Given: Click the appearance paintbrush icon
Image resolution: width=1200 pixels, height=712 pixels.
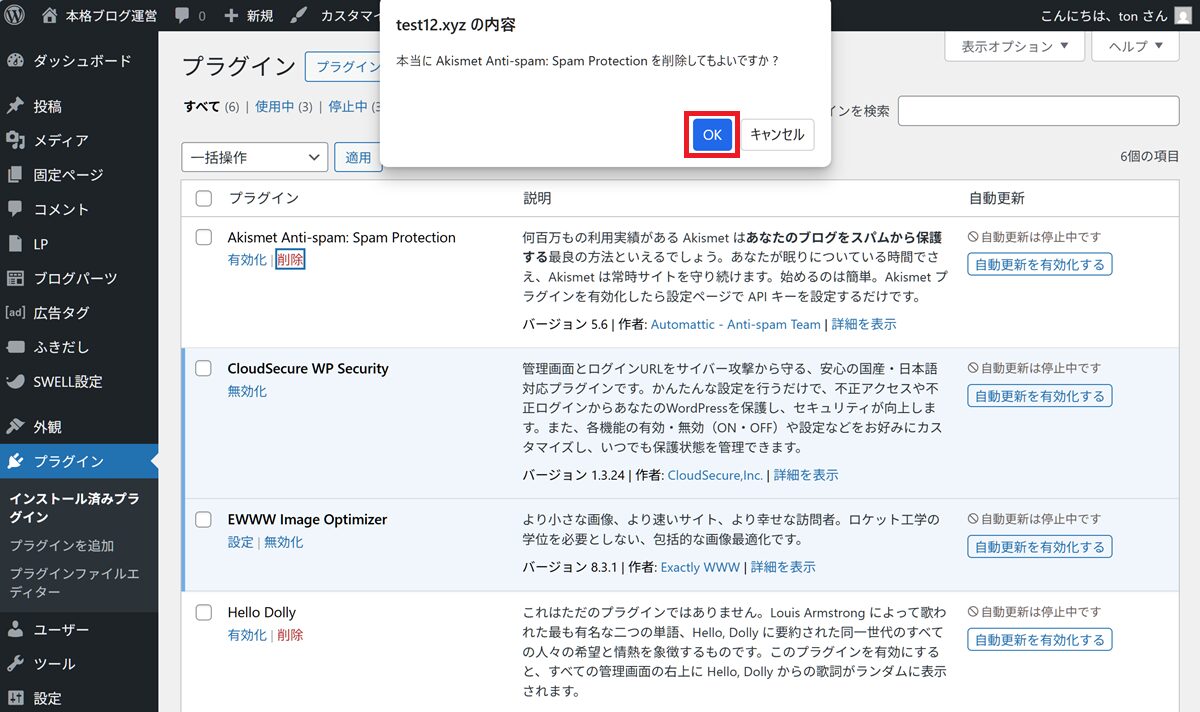Looking at the screenshot, I should click(x=15, y=427).
